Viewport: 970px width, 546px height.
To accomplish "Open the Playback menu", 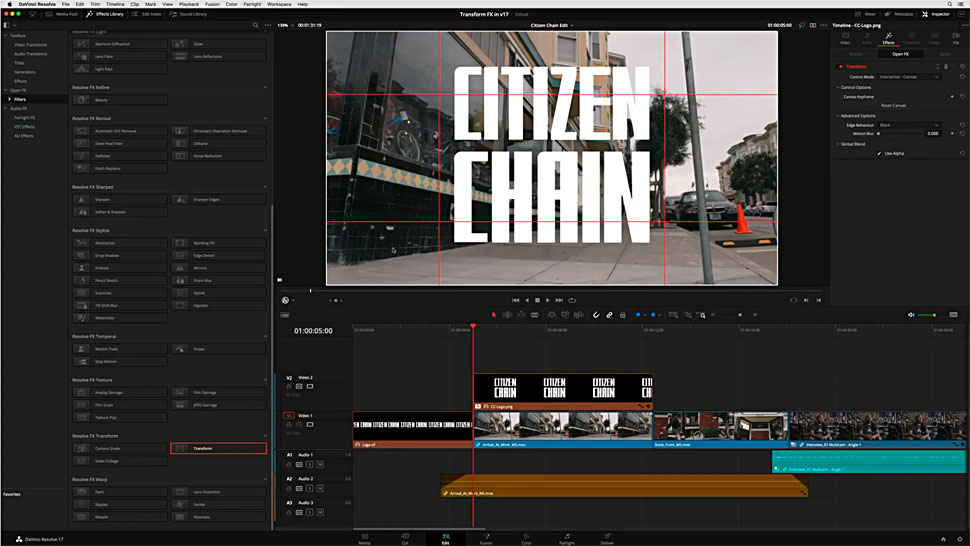I will pyautogui.click(x=189, y=4).
